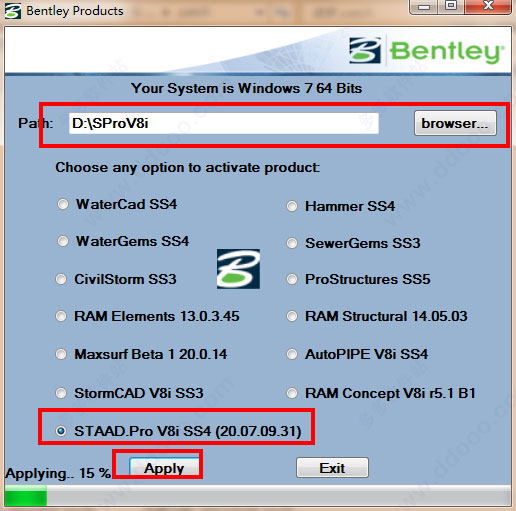516x511 pixels.
Task: Click the Exit button
Action: click(332, 468)
